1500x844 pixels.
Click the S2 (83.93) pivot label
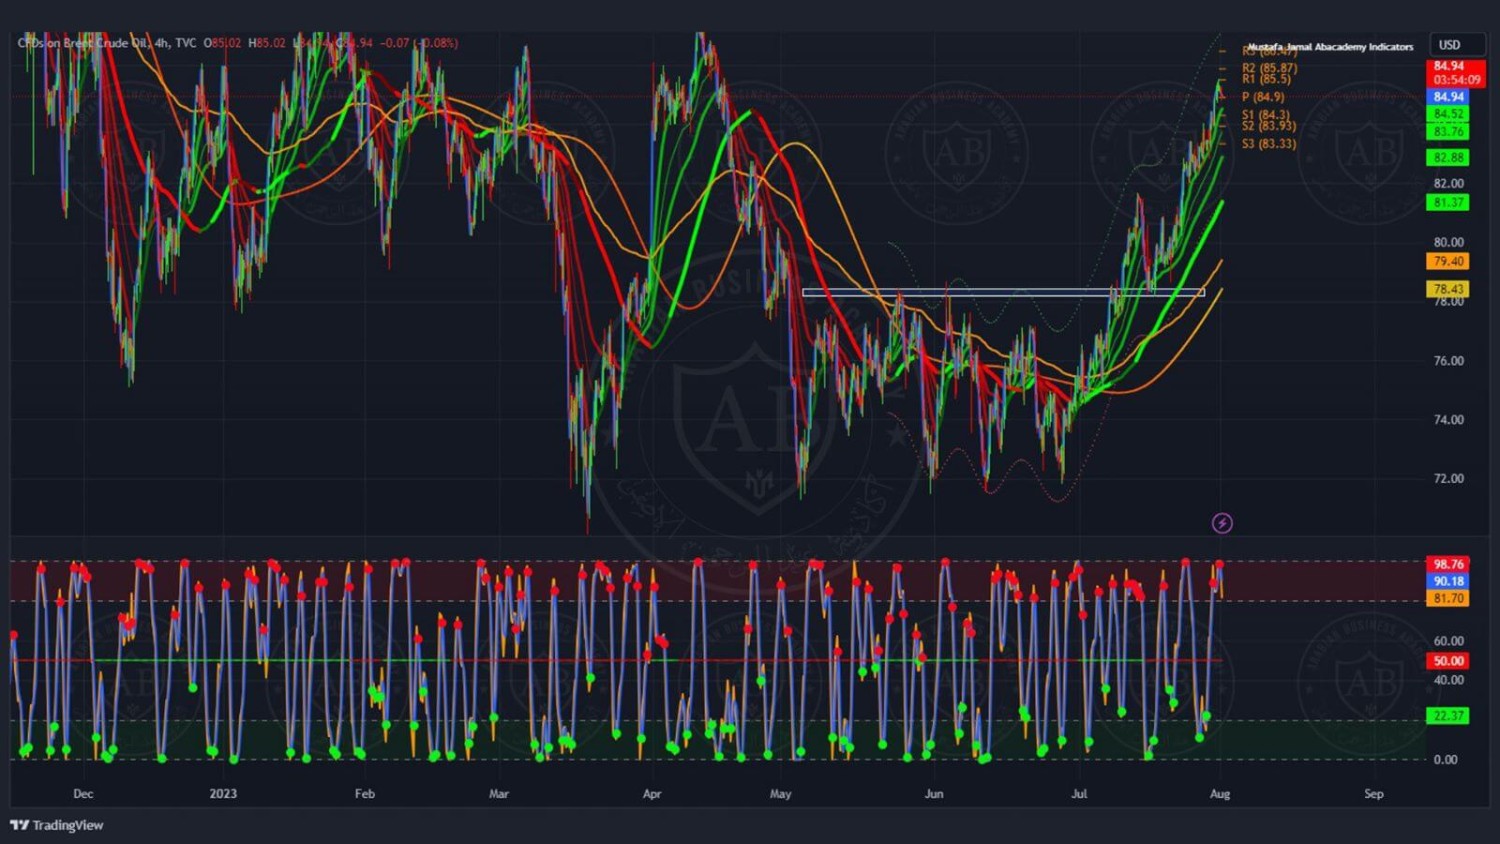pos(1269,126)
